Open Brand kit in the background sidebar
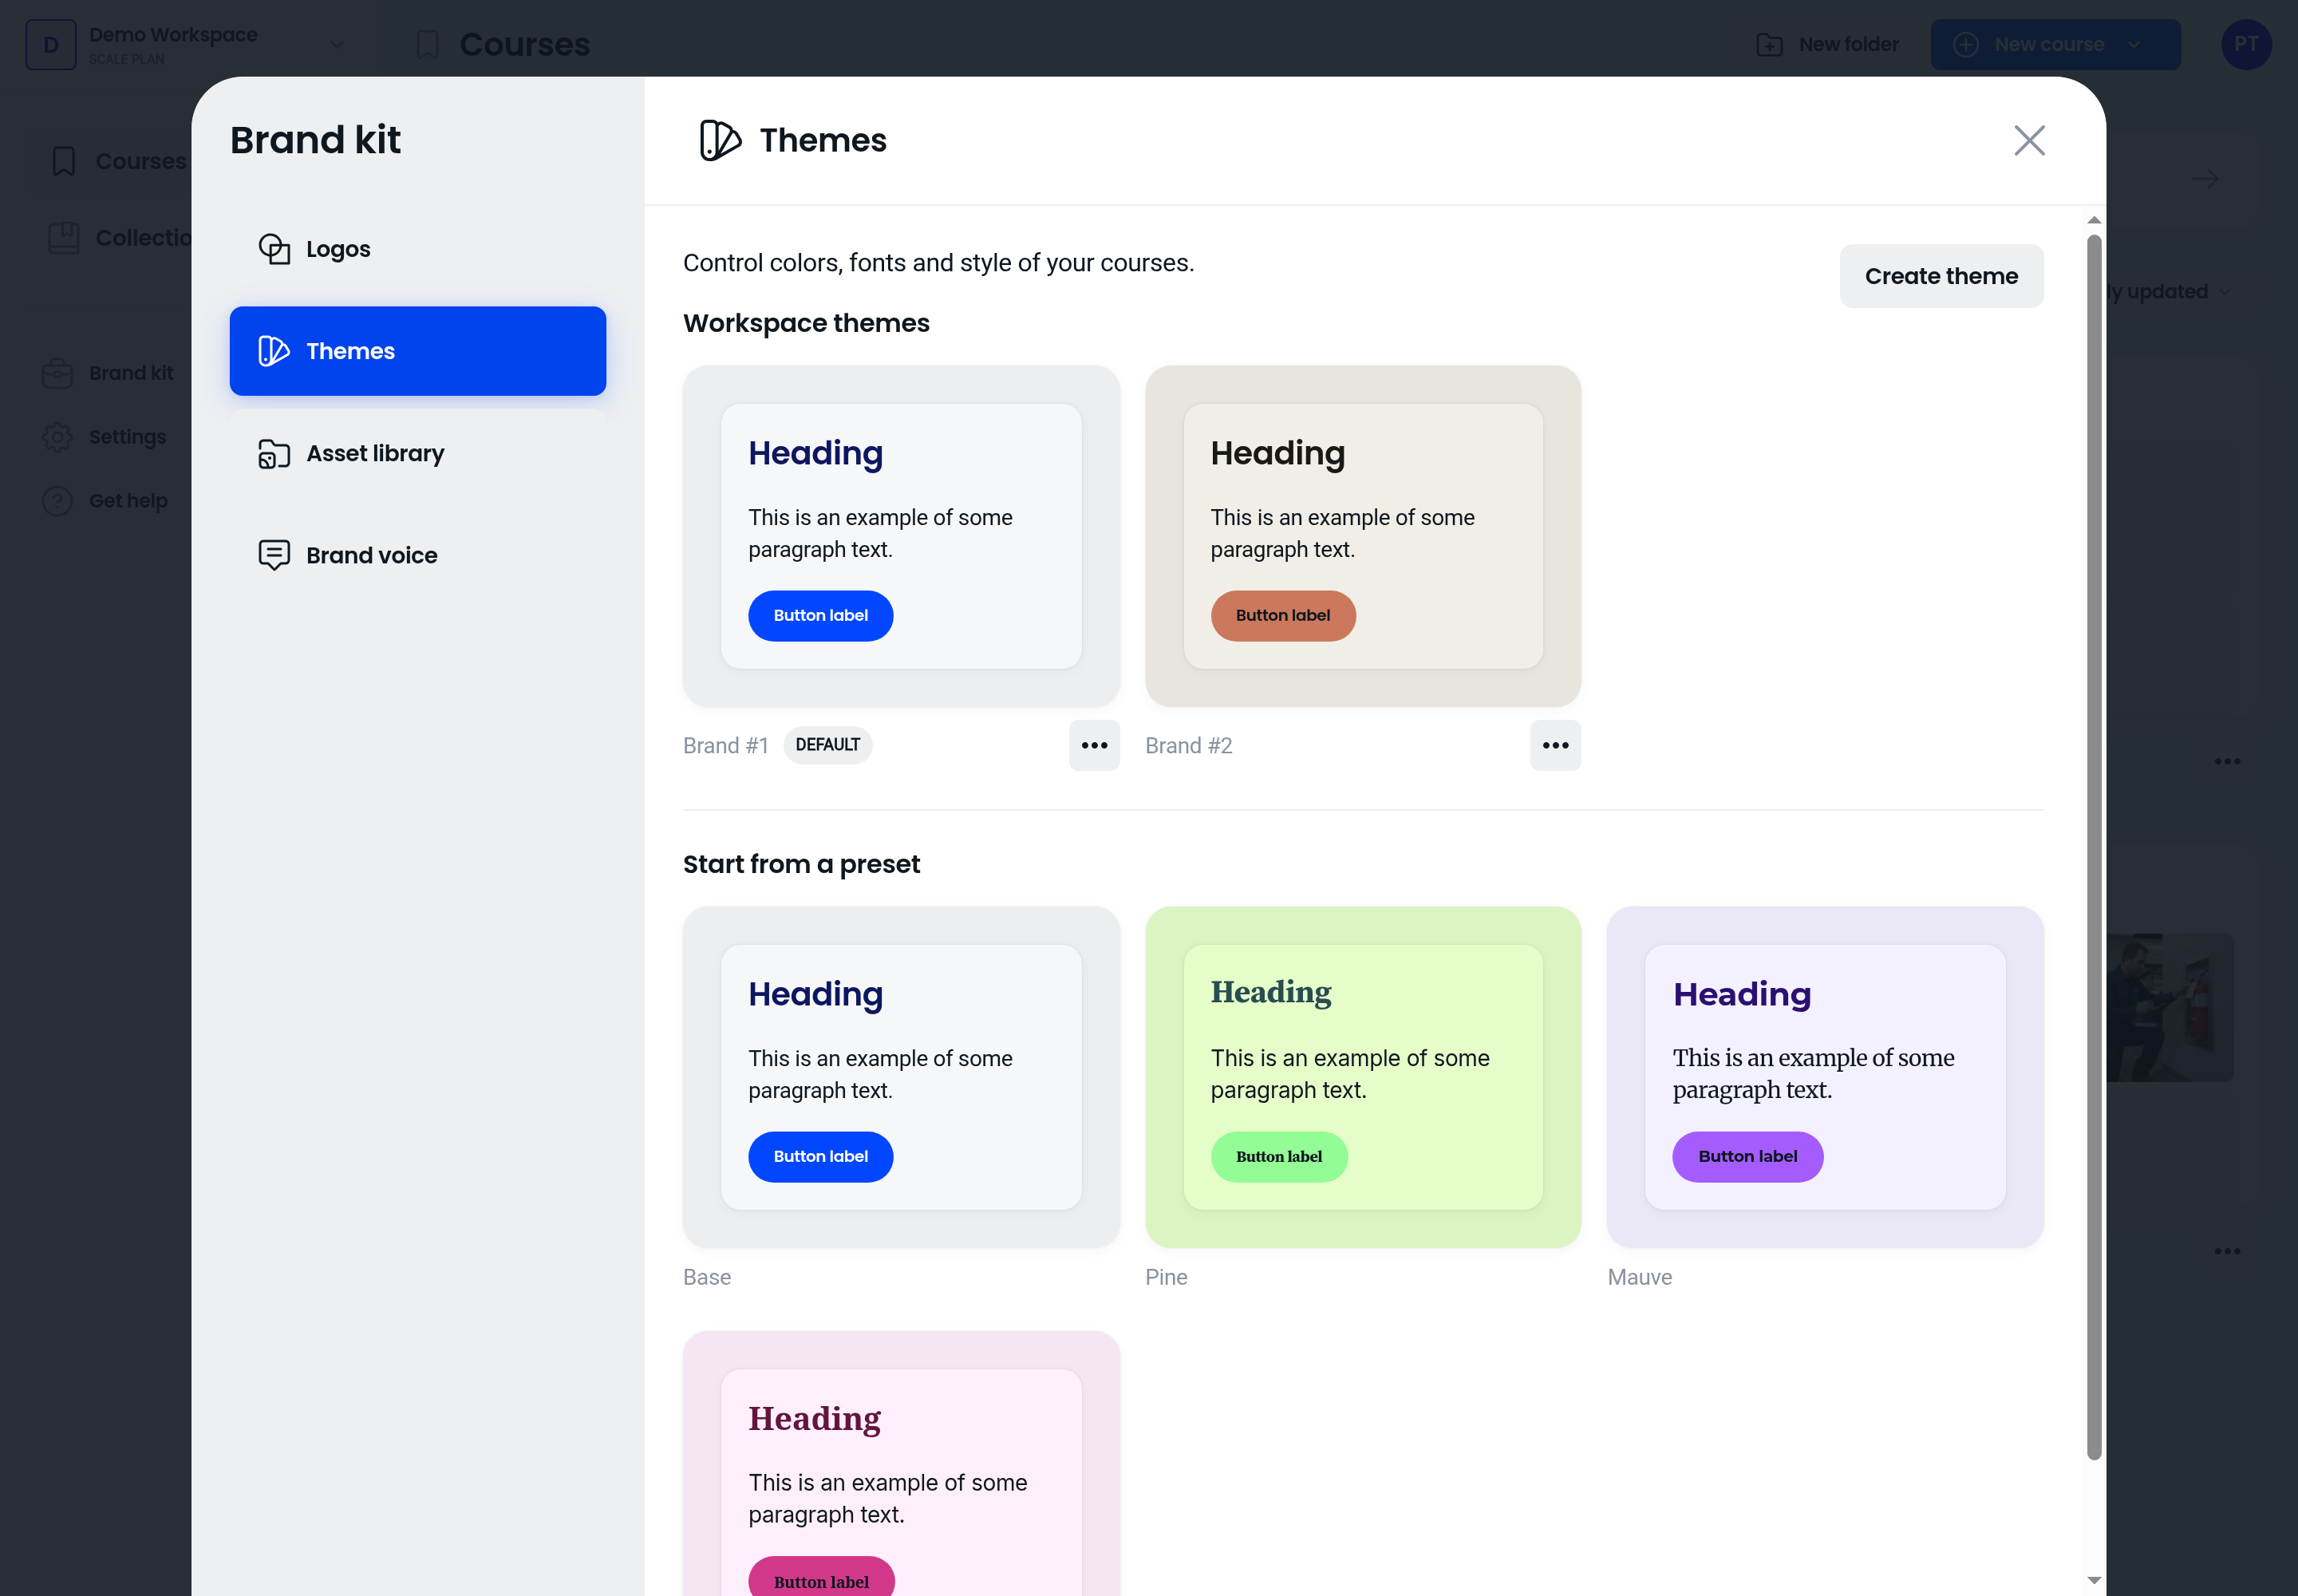 [108, 373]
